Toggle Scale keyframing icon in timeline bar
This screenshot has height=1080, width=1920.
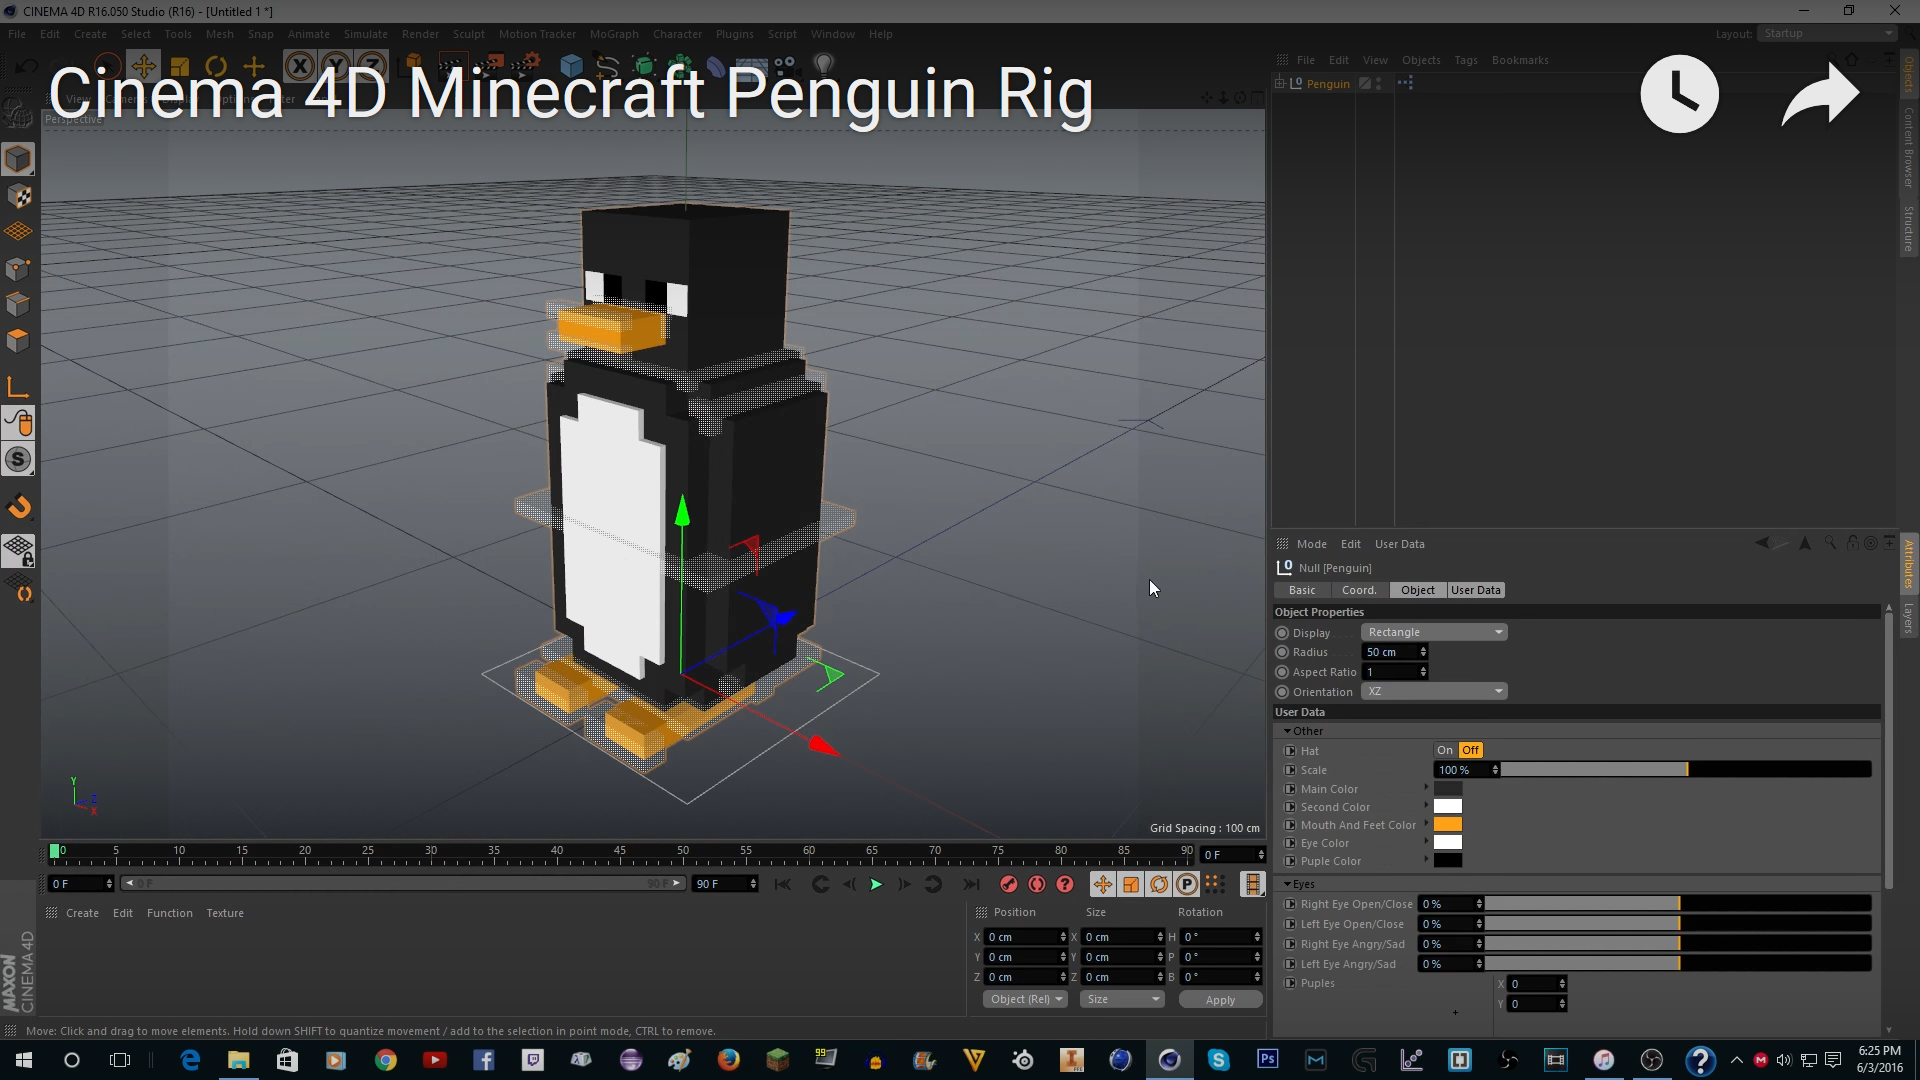[1131, 884]
